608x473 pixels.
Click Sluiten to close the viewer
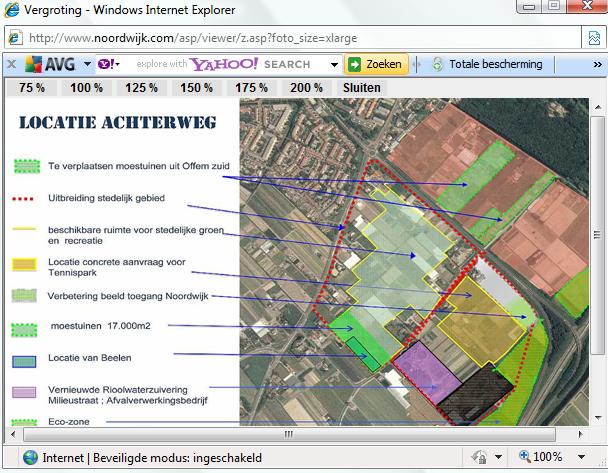[361, 88]
